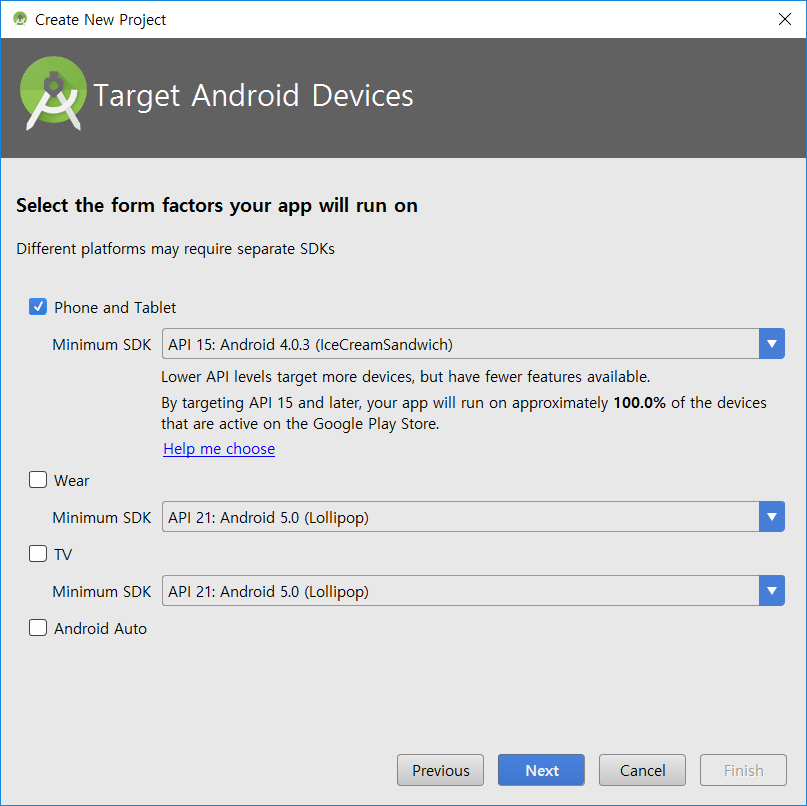
Task: Click 'Select the form factors your app will run on'
Action: (217, 205)
